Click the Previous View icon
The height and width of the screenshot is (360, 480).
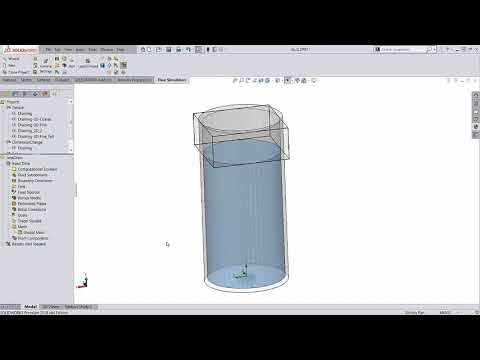tap(248, 80)
